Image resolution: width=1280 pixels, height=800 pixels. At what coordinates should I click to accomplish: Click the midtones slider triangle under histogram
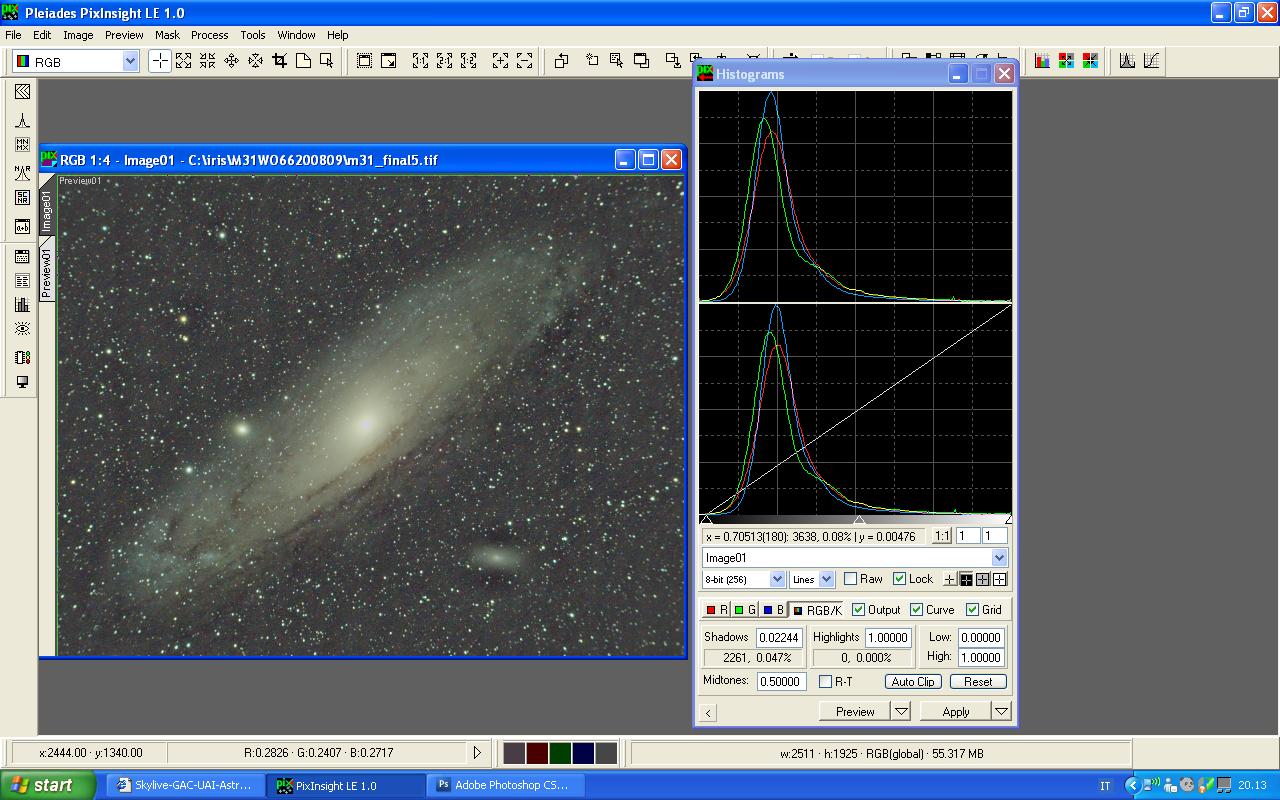pyautogui.click(x=859, y=520)
